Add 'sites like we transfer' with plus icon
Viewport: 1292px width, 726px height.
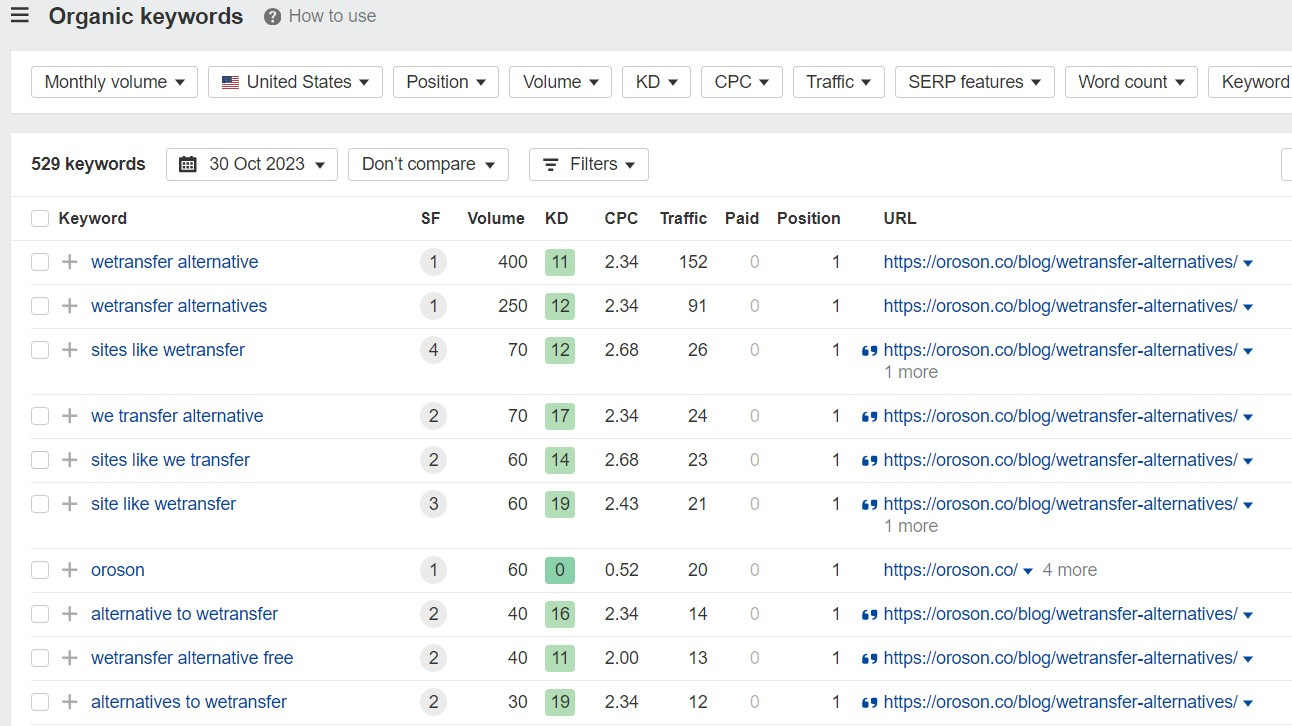[69, 460]
